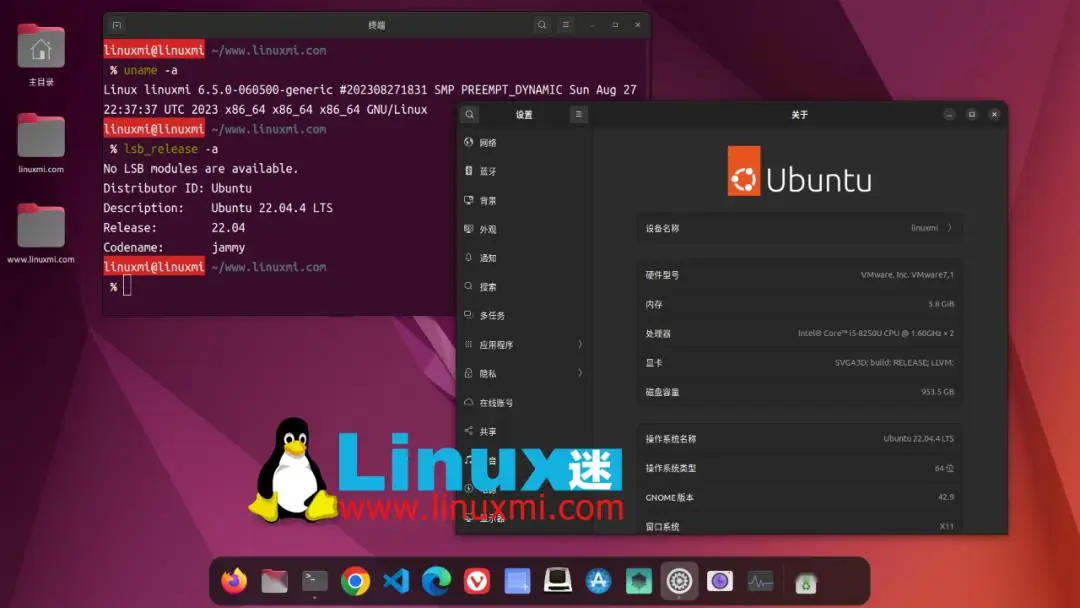
Task: Click the new tab icon in Terminal
Action: pyautogui.click(x=117, y=25)
